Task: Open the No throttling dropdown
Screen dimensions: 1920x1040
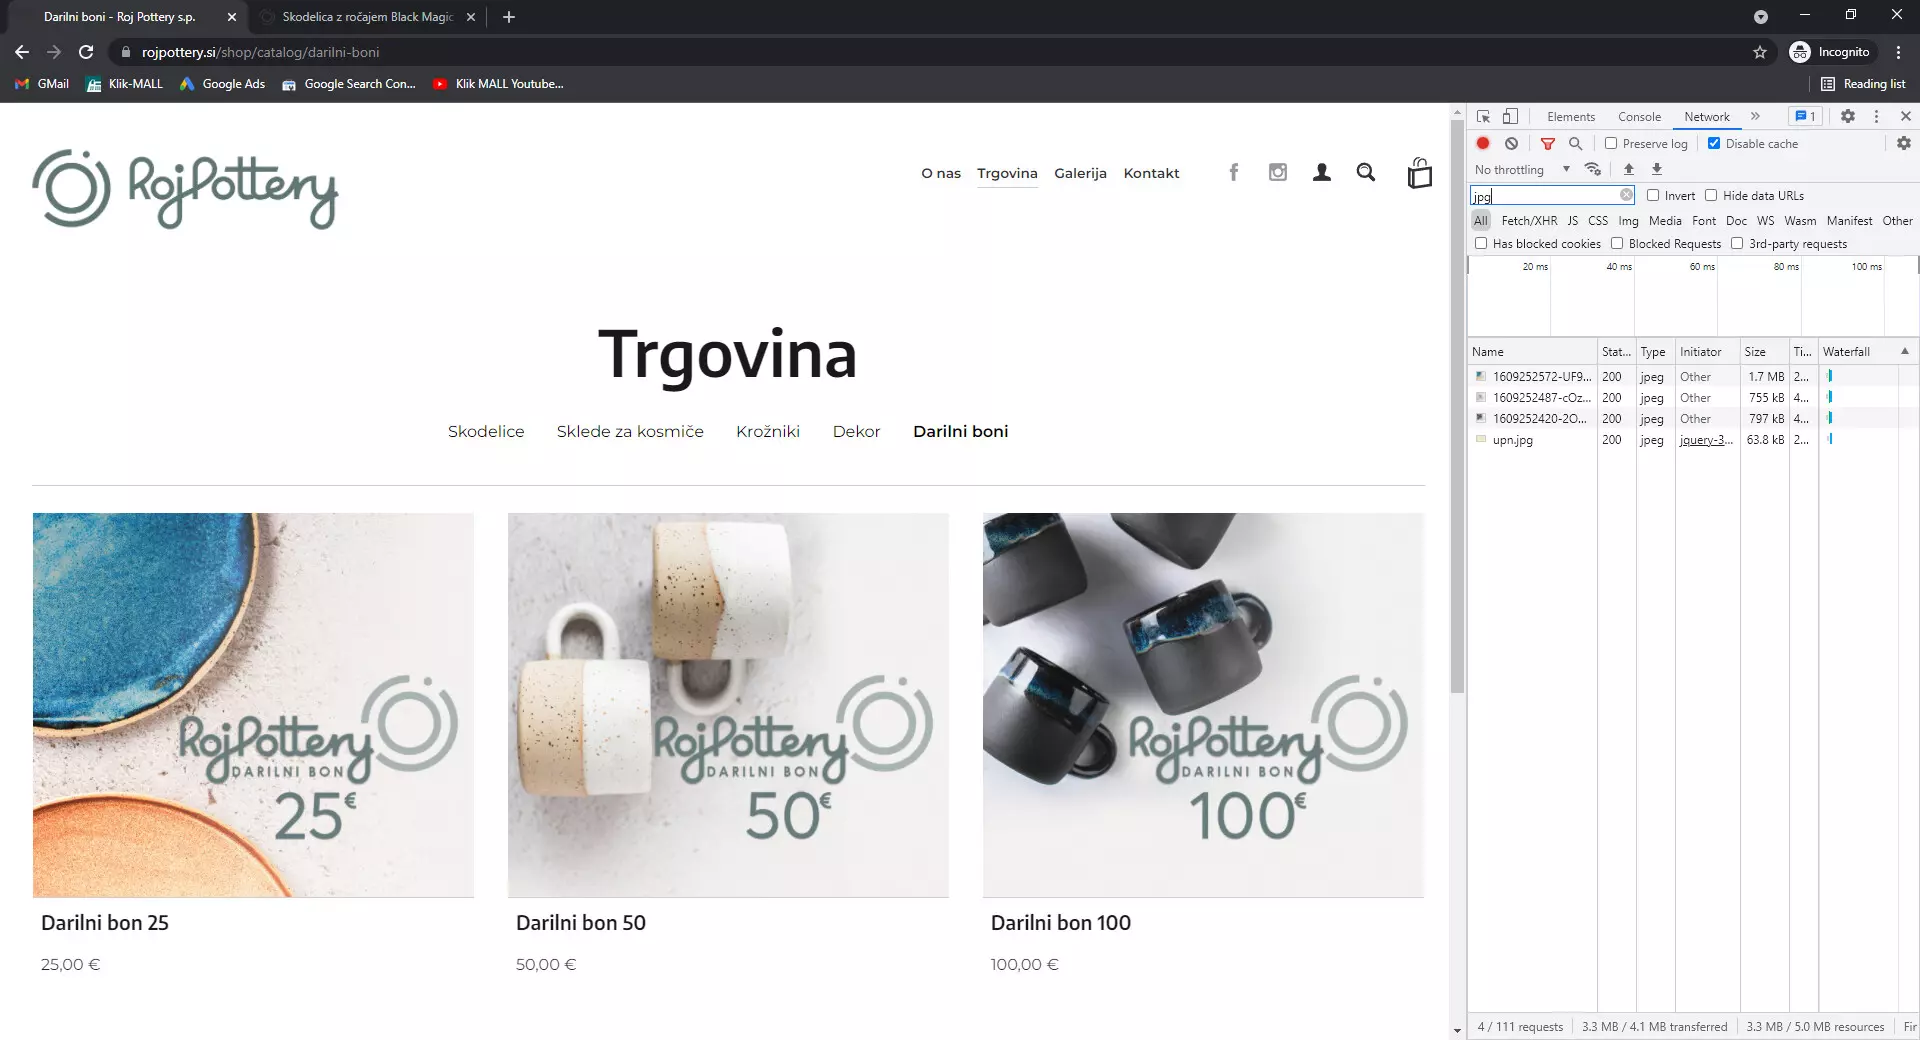Action: coord(1521,170)
